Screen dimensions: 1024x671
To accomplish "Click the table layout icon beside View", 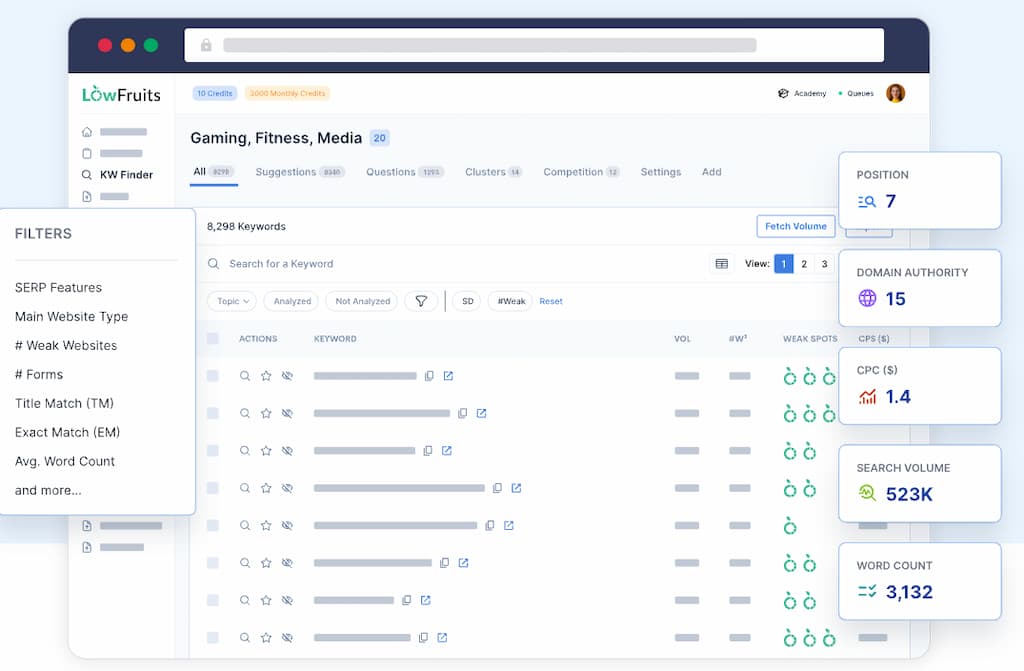I will [x=722, y=264].
